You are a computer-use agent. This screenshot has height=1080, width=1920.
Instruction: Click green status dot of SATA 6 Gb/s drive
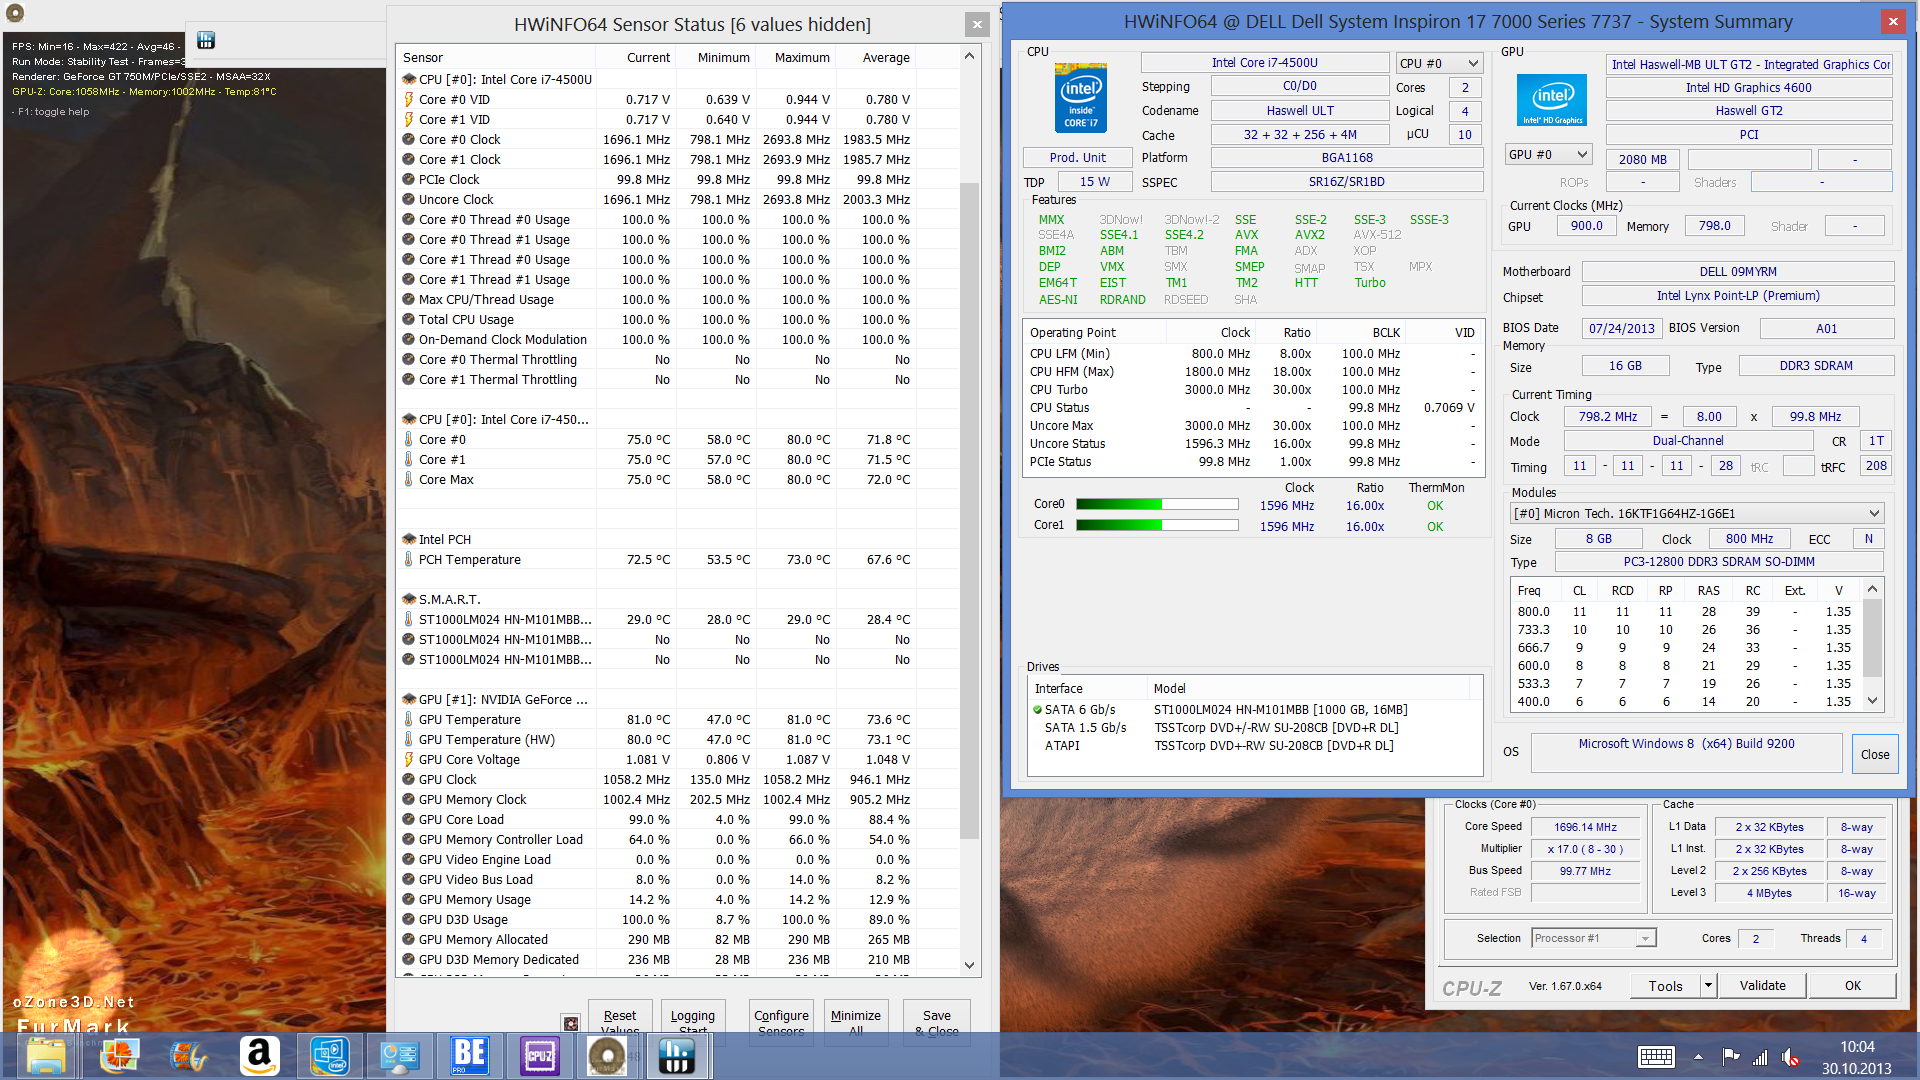1037,710
